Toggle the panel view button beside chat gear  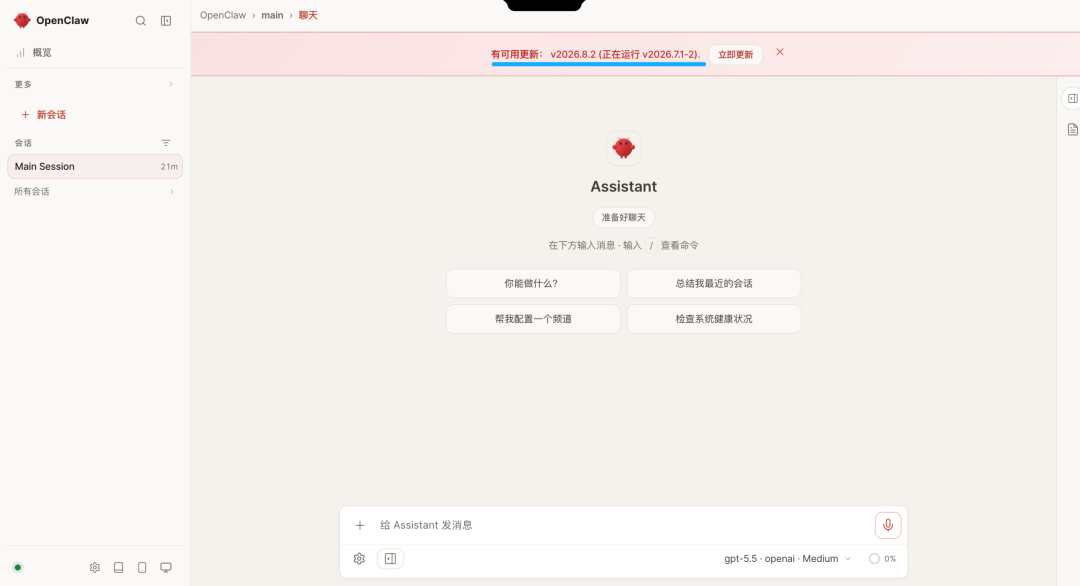tap(391, 558)
